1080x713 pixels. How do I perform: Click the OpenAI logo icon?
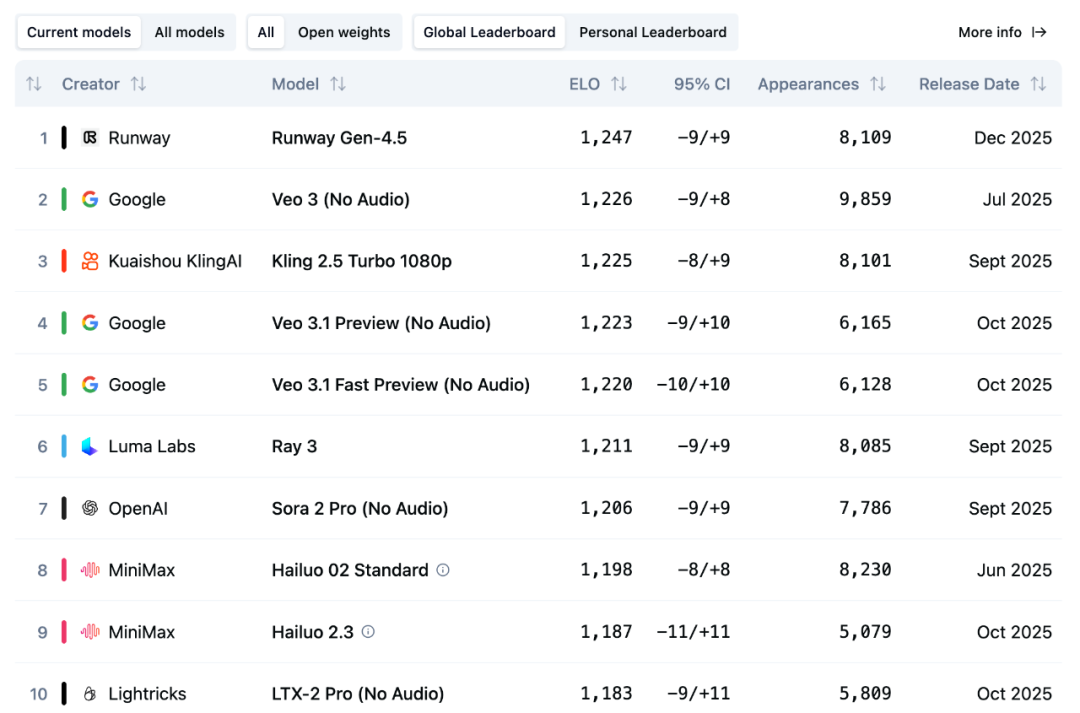(x=90, y=509)
